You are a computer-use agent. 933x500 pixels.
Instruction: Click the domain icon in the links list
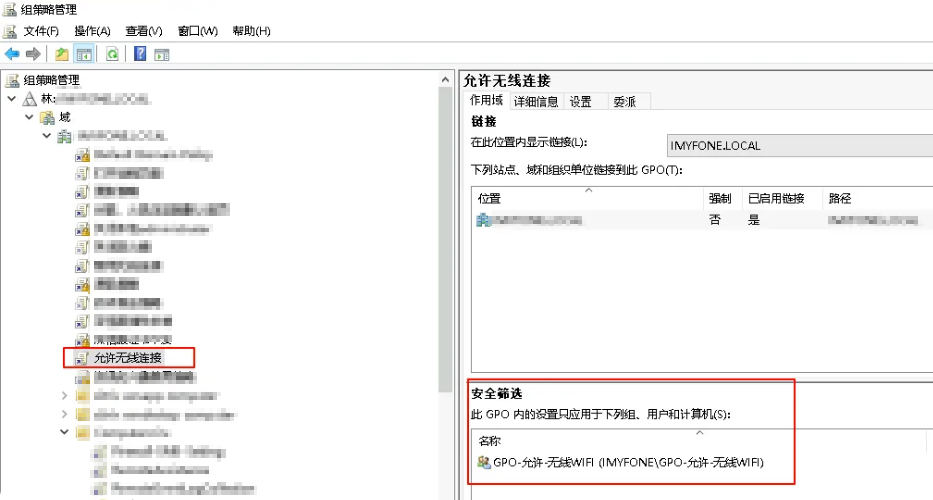click(483, 220)
